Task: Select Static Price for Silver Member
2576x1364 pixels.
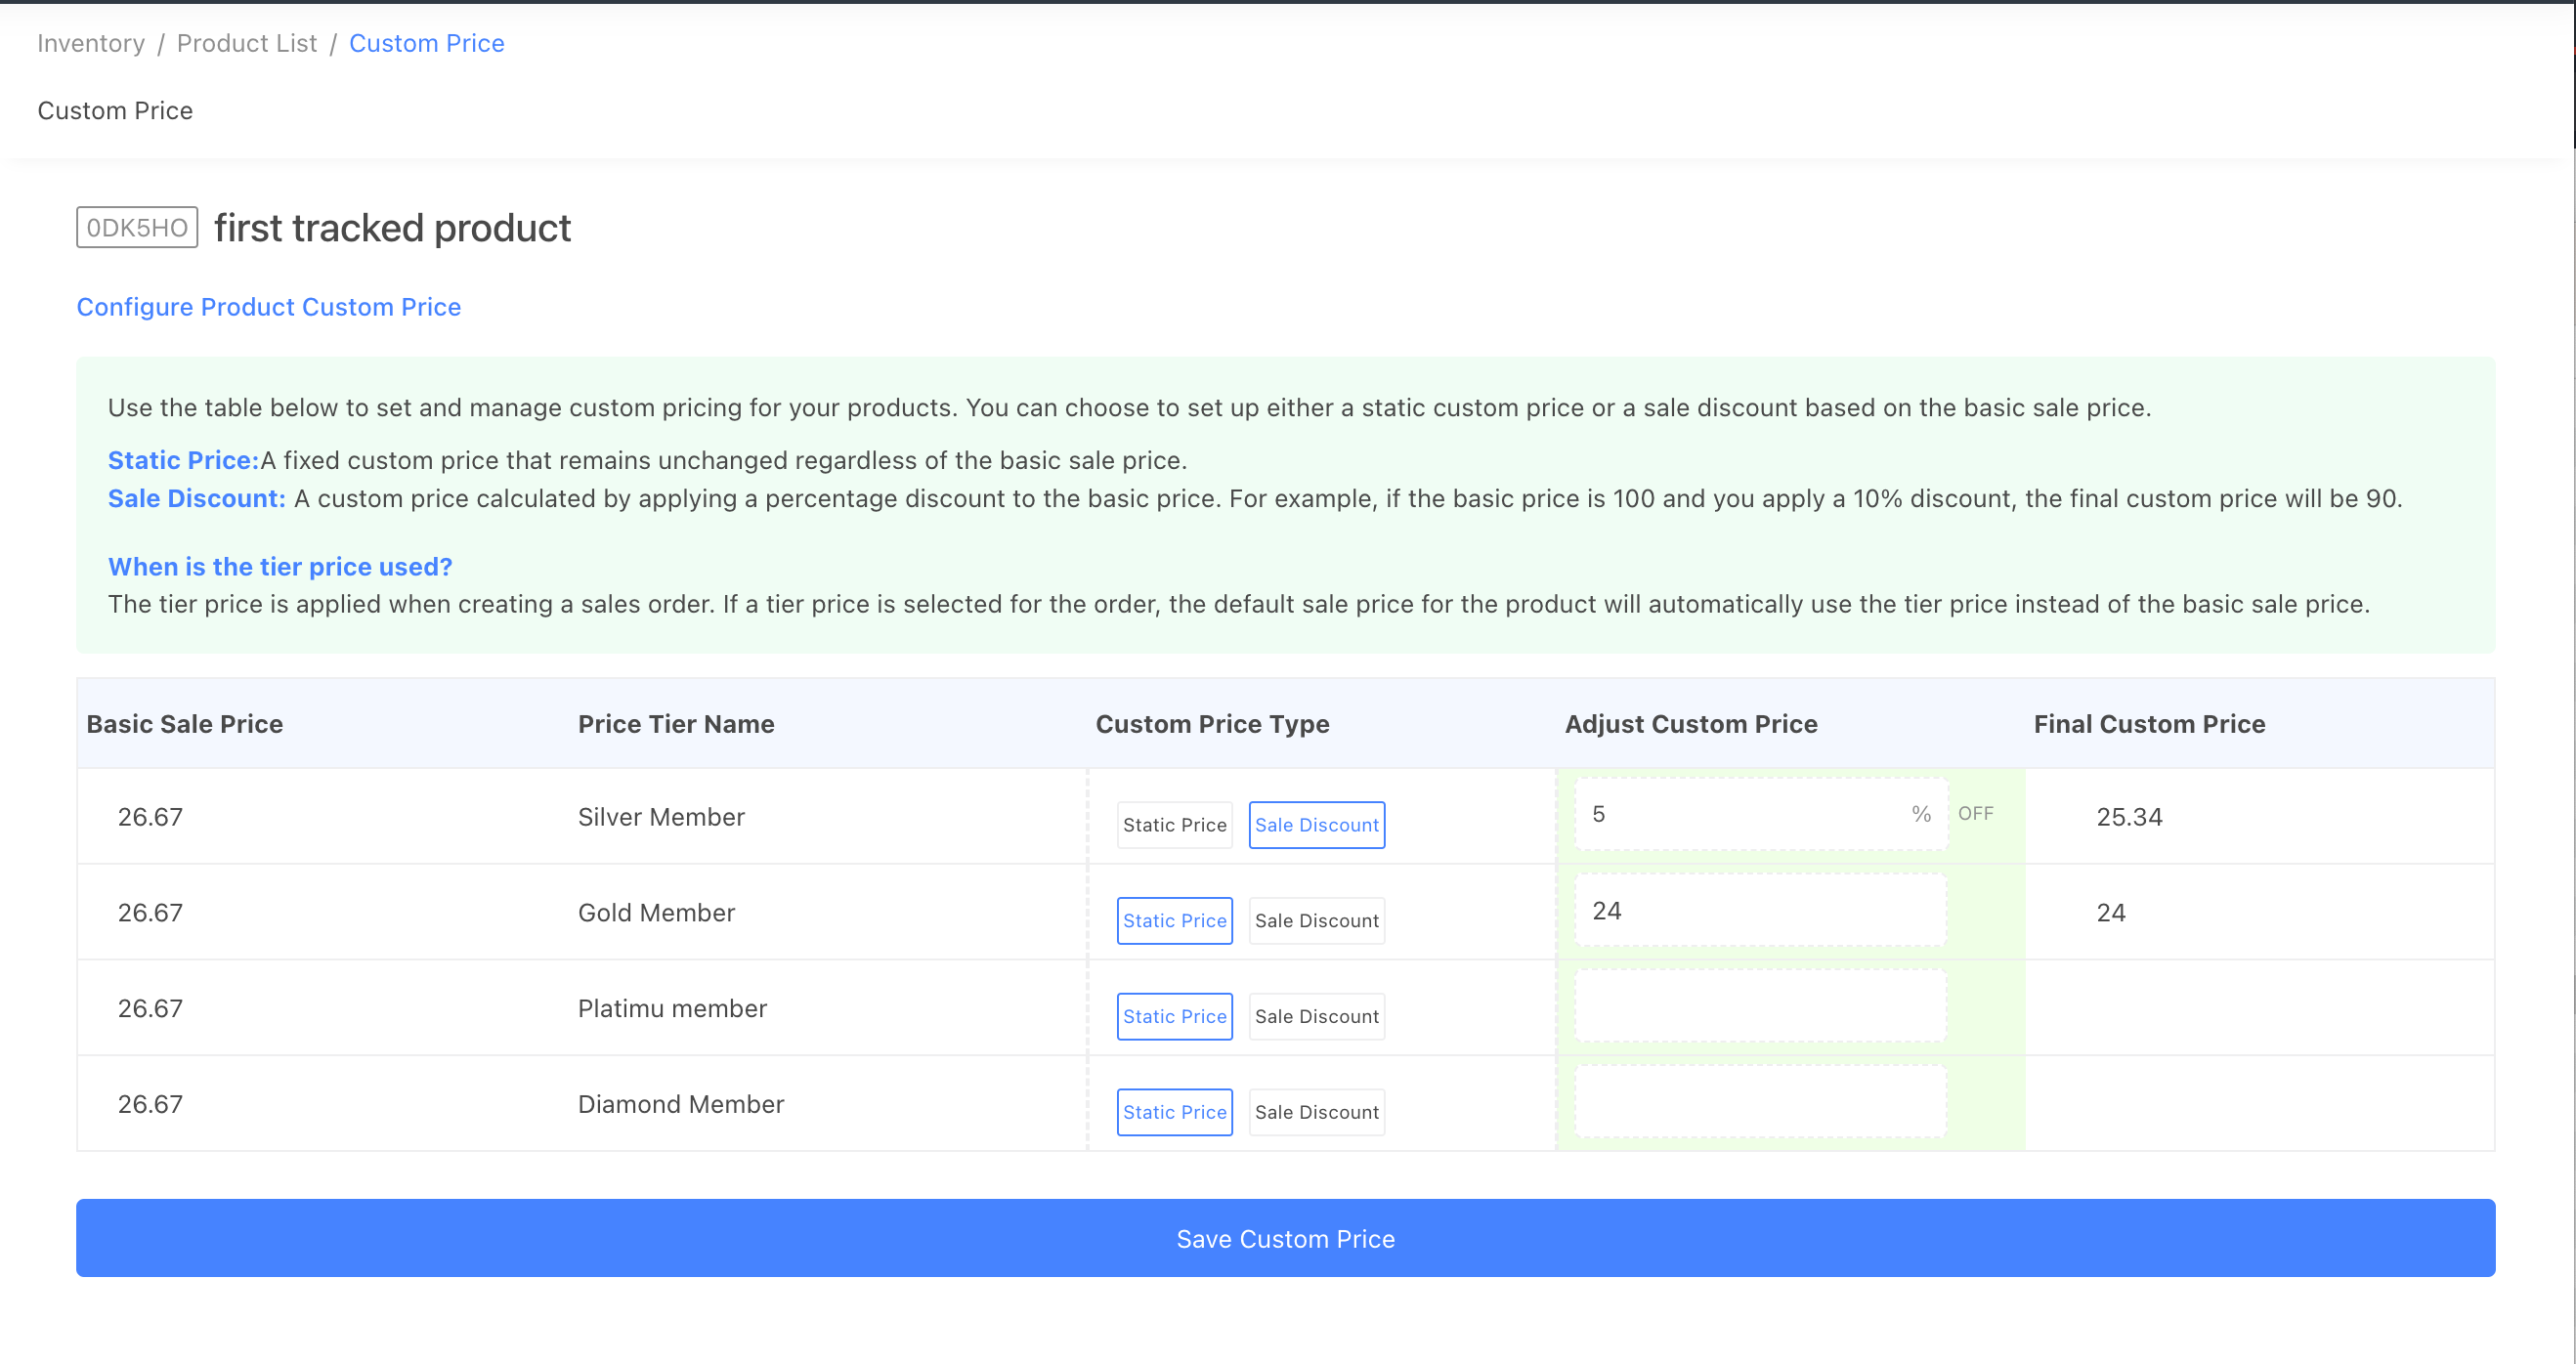Action: tap(1174, 824)
